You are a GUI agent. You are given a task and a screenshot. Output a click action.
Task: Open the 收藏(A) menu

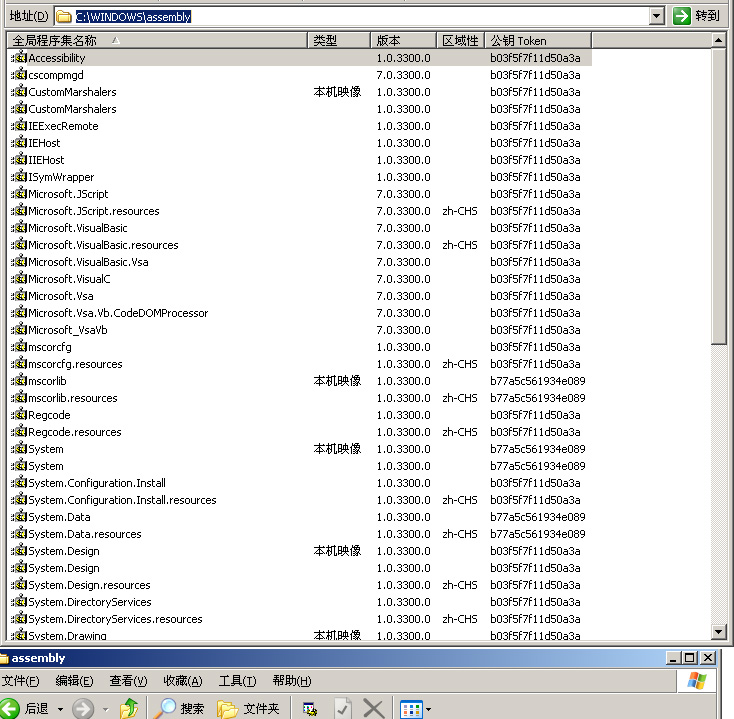(183, 681)
